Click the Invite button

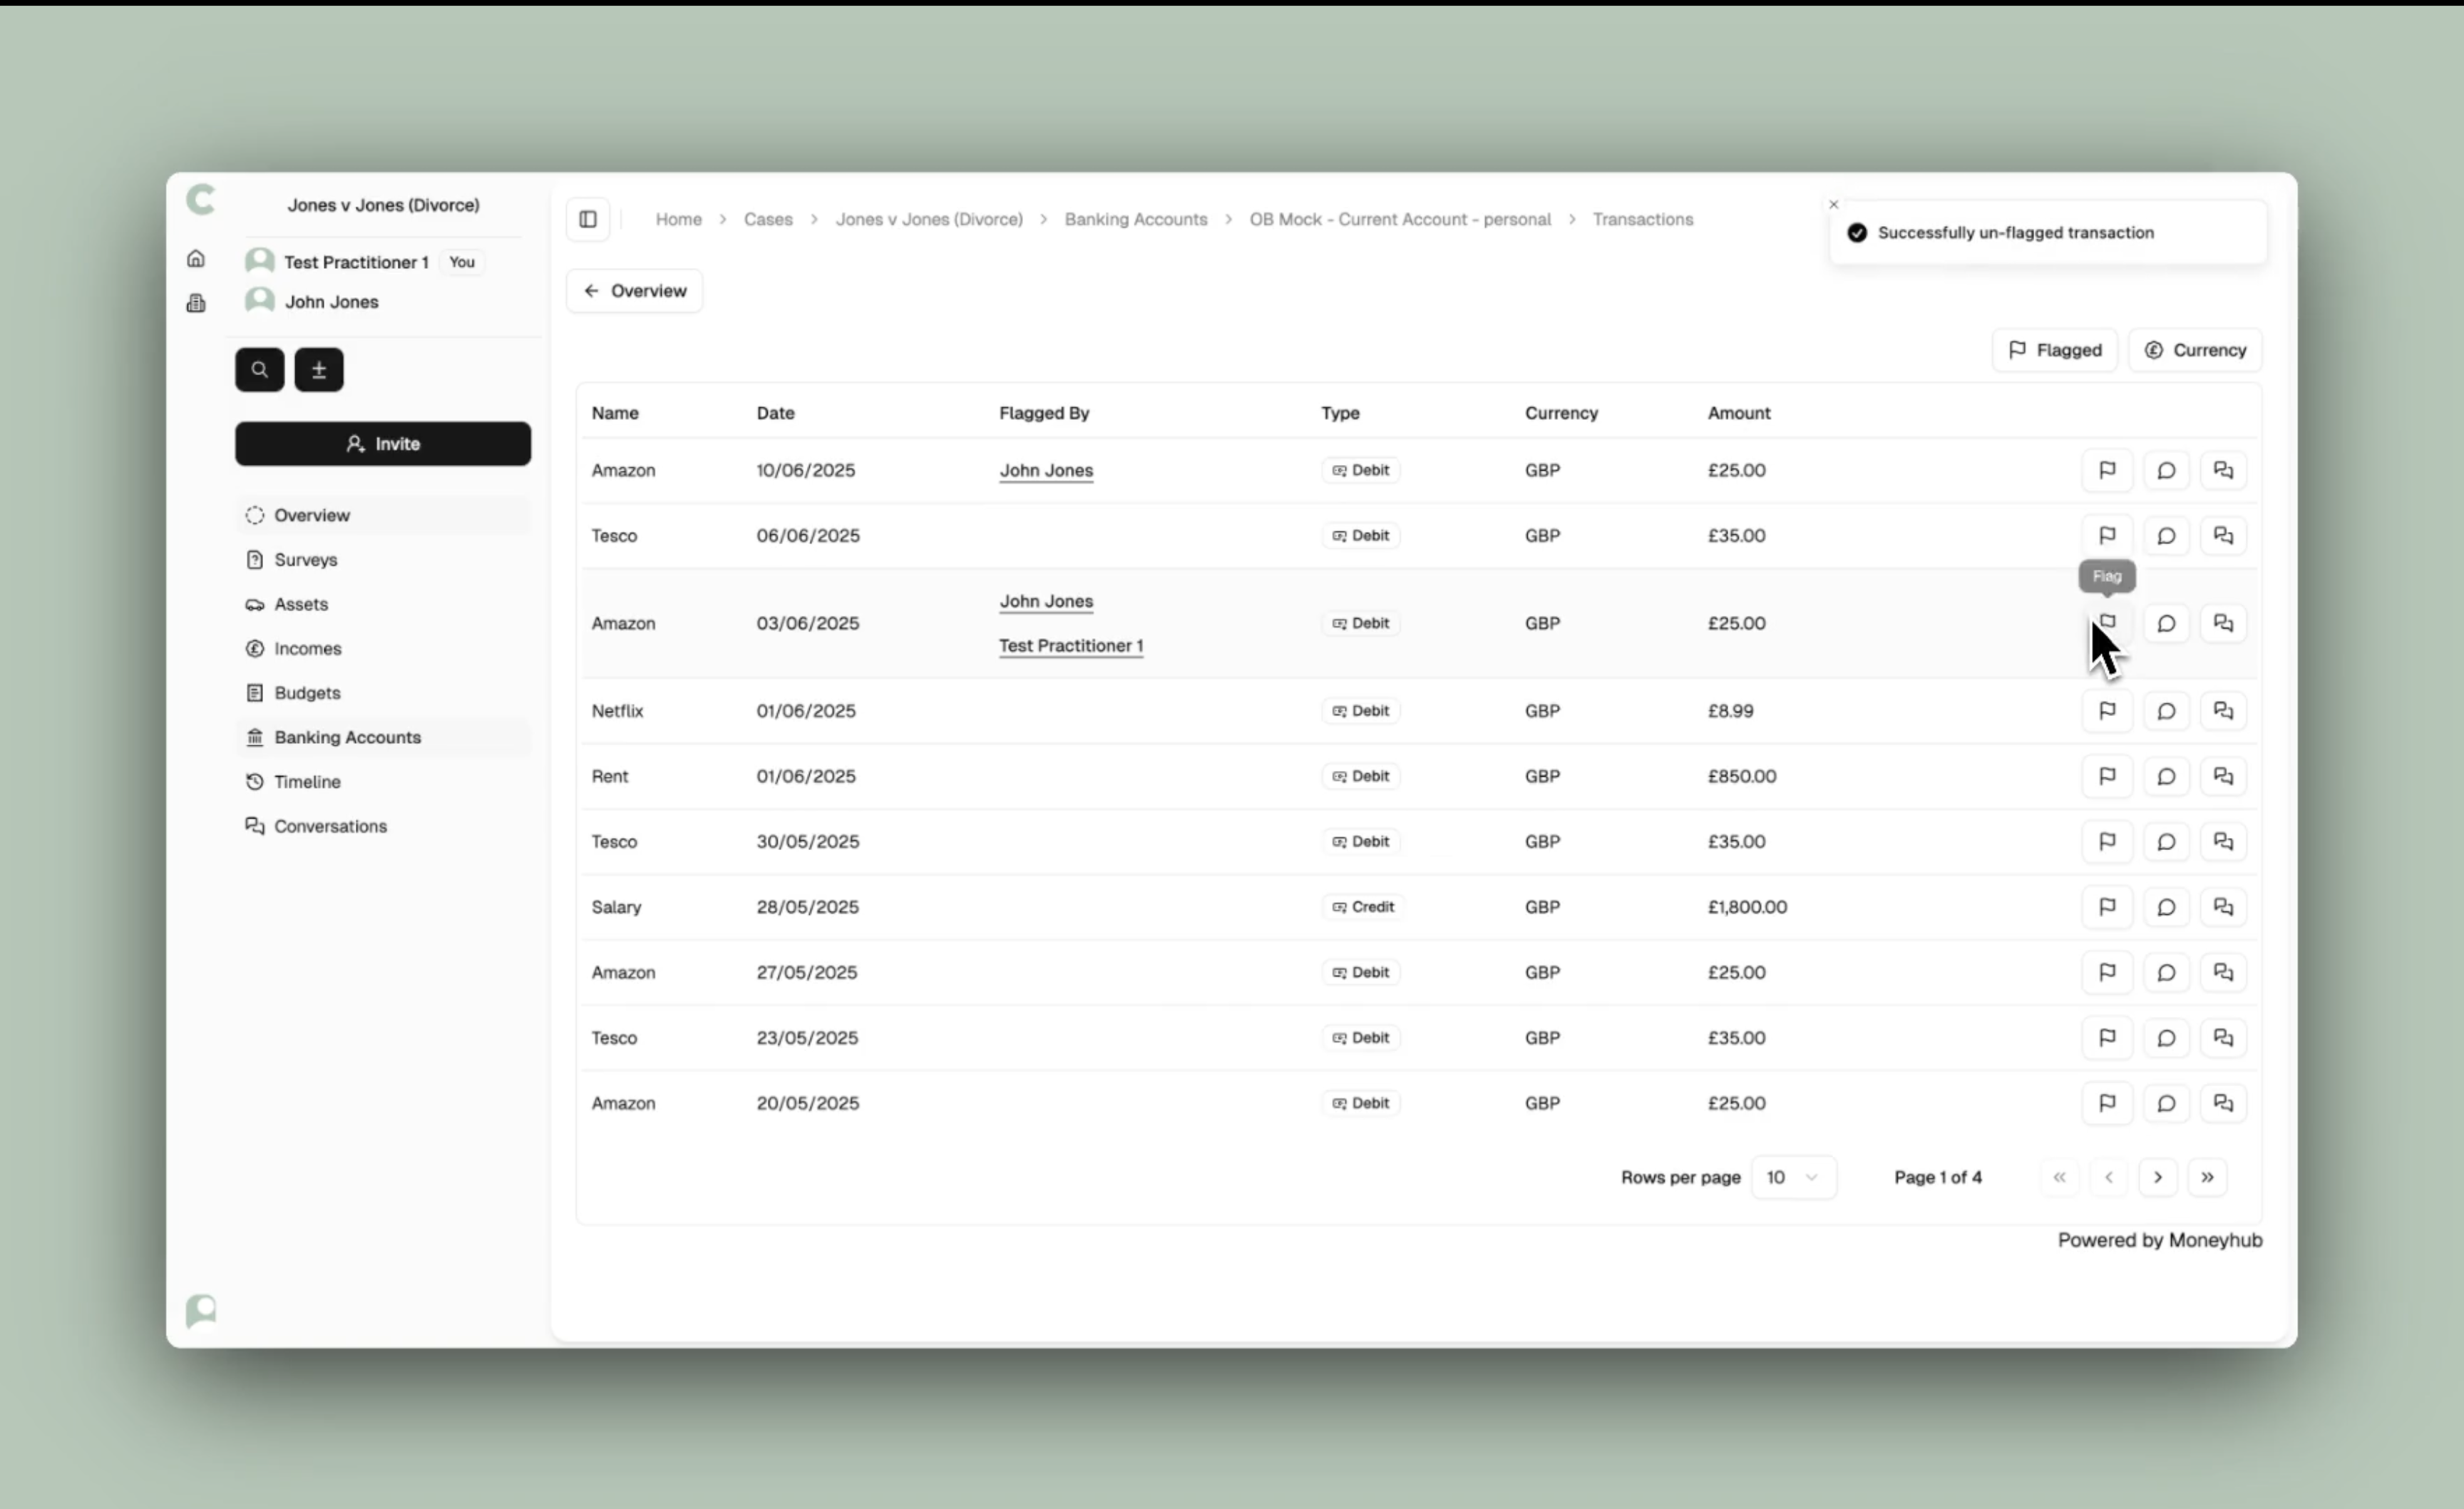tap(383, 444)
